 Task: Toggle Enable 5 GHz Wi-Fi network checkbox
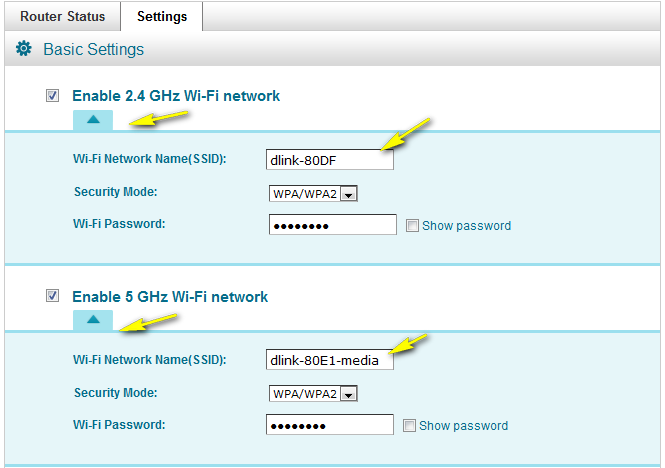coord(52,296)
